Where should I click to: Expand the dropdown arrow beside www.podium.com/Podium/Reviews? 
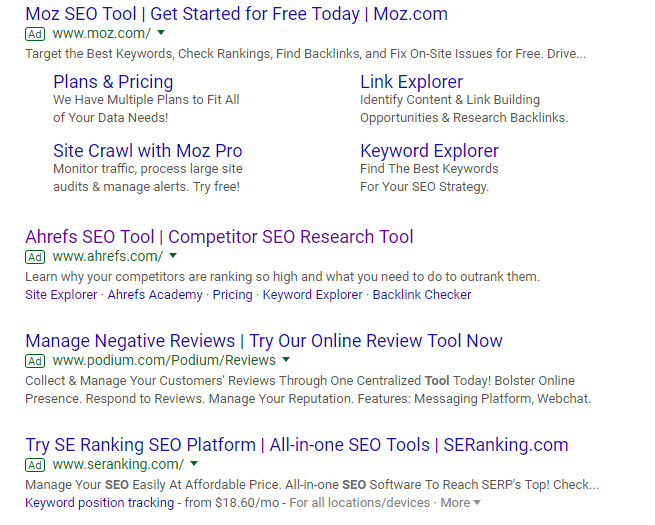point(286,360)
